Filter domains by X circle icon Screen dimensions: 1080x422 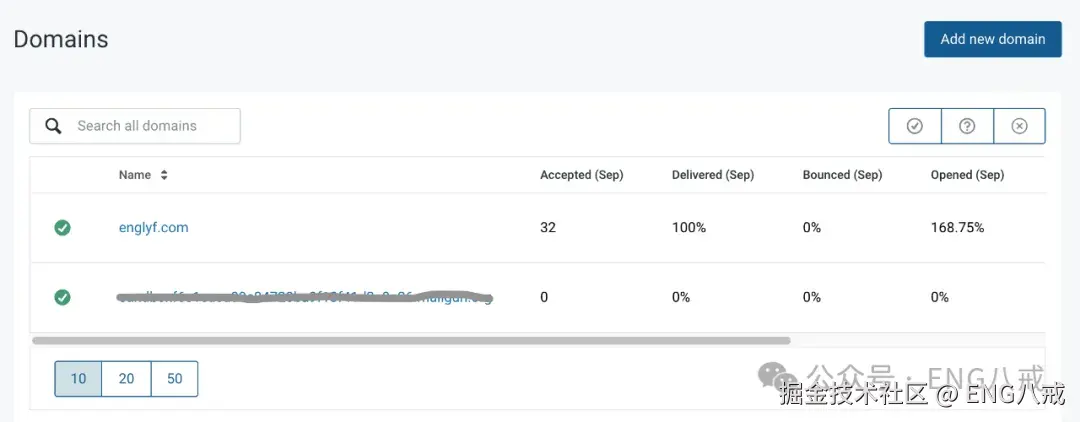click(x=1019, y=126)
